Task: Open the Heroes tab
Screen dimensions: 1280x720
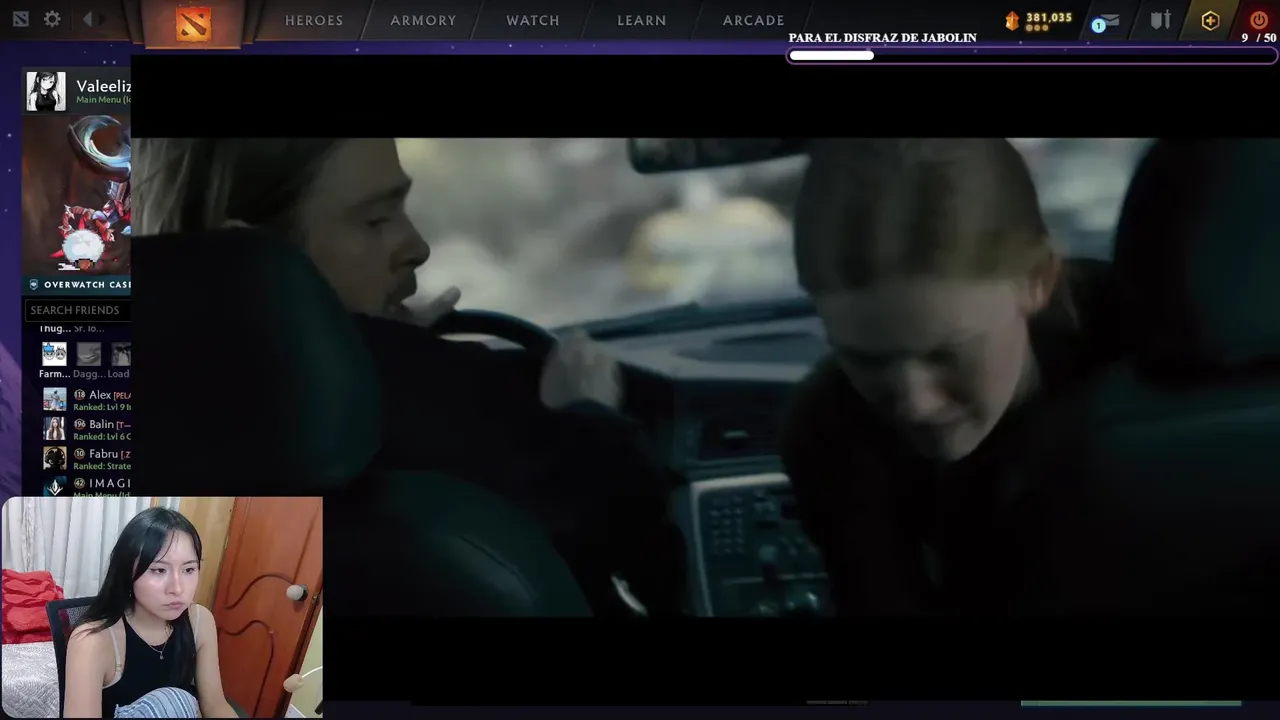Action: coord(314,20)
